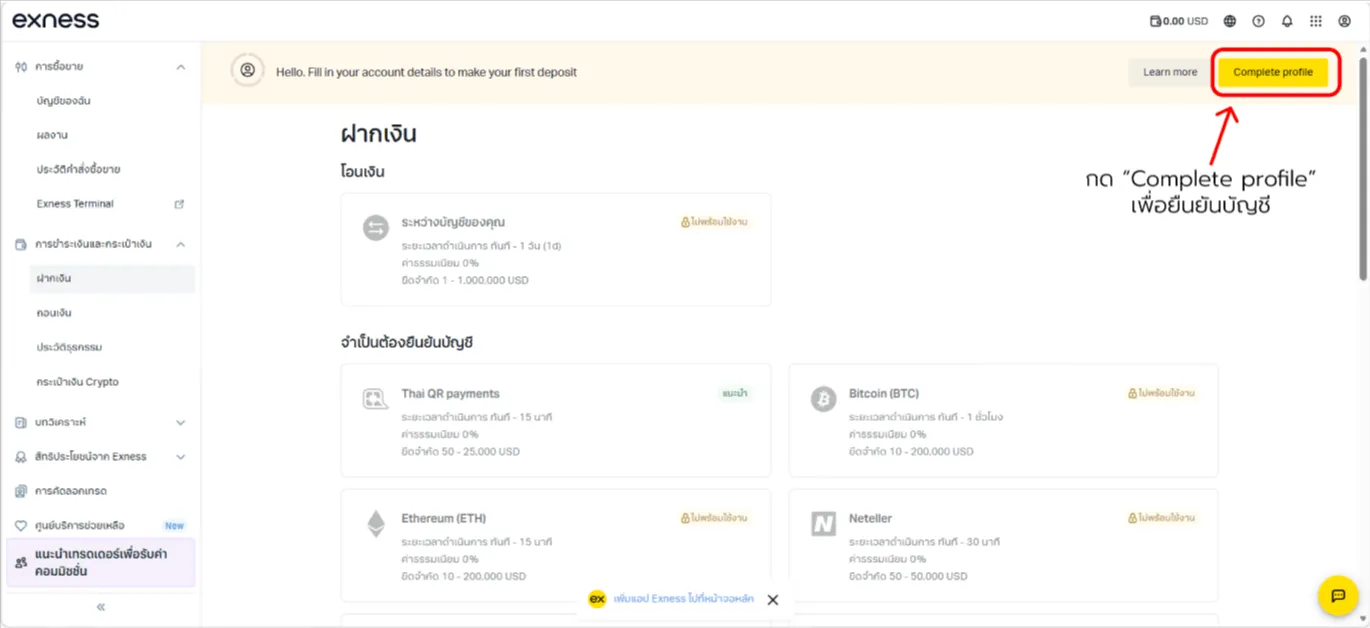Click the จำเป็นต้องยืนยันบัญชี section heading
The height and width of the screenshot is (628, 1370).
[x=406, y=343]
